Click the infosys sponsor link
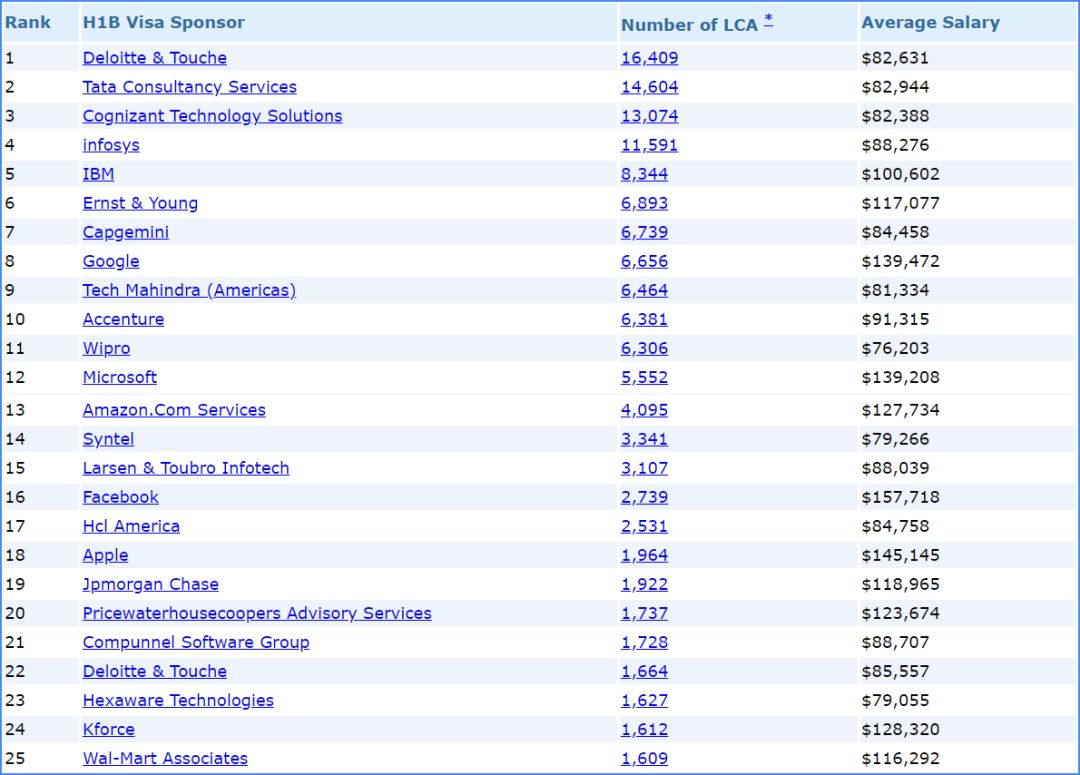The width and height of the screenshot is (1080, 775). [111, 145]
